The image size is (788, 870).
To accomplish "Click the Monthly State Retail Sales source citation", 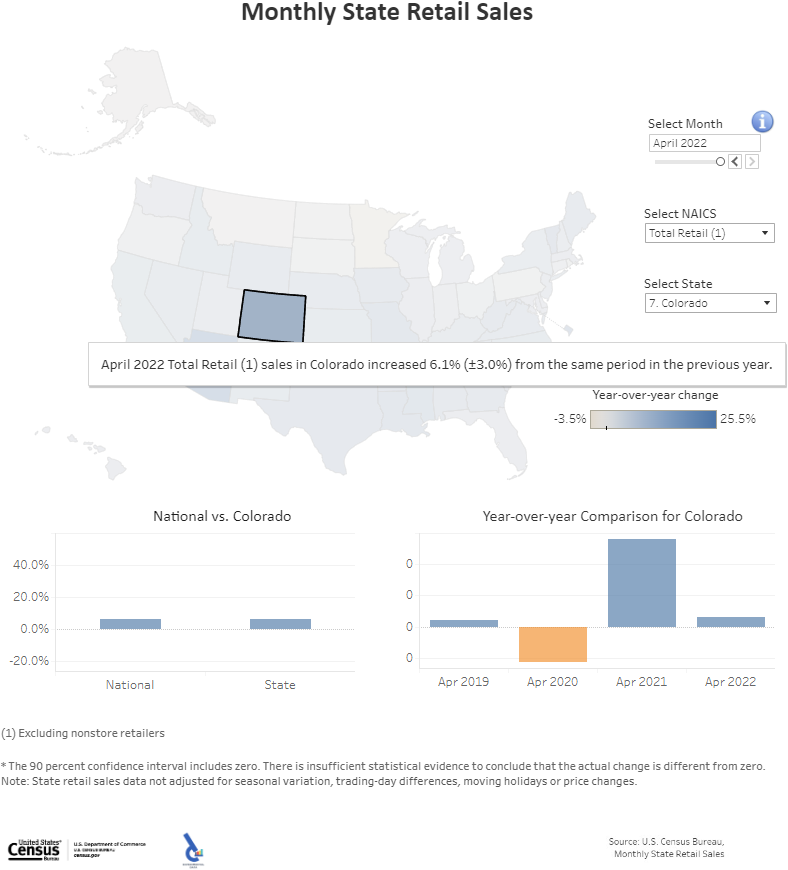I will [668, 853].
